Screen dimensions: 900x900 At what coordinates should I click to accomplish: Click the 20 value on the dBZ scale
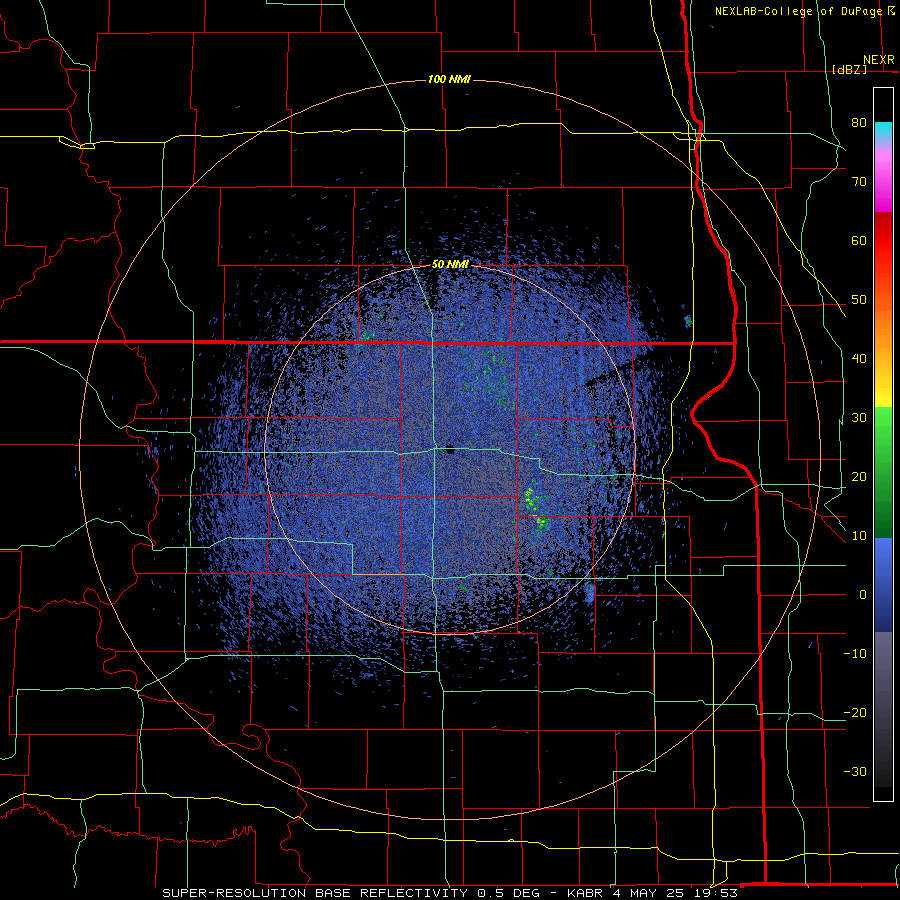[859, 476]
